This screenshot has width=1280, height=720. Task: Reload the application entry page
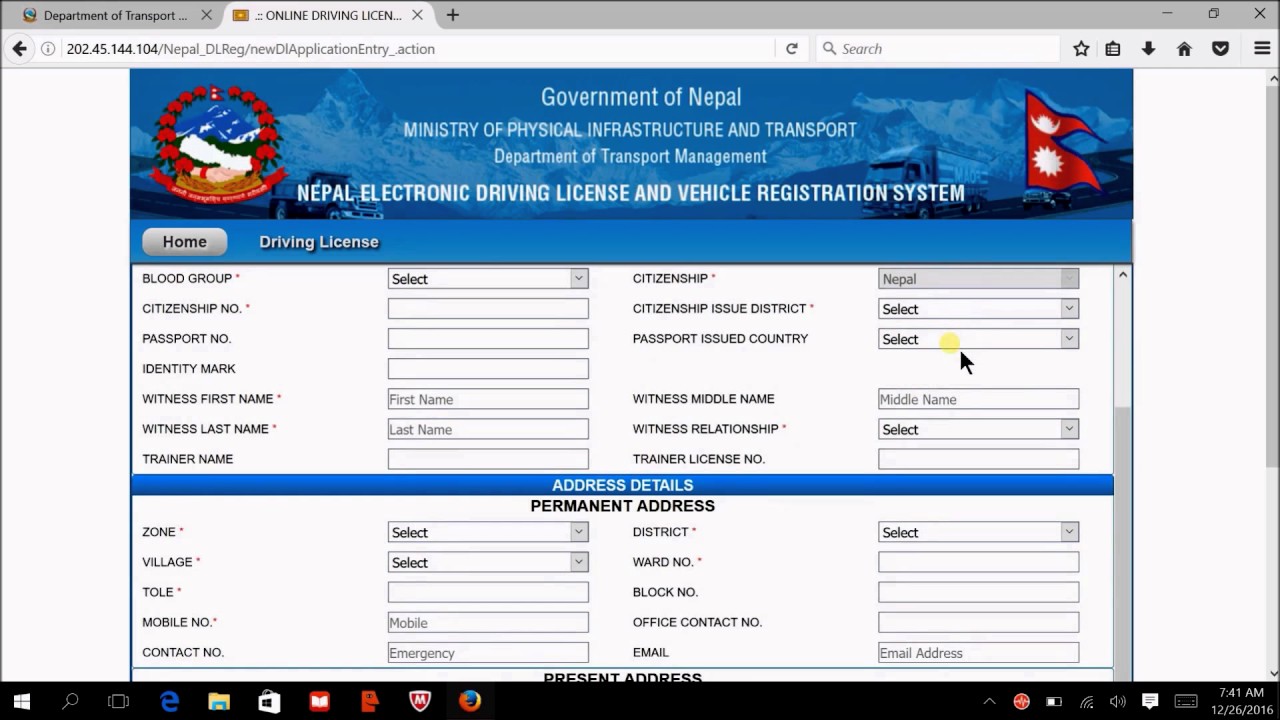pyautogui.click(x=791, y=48)
